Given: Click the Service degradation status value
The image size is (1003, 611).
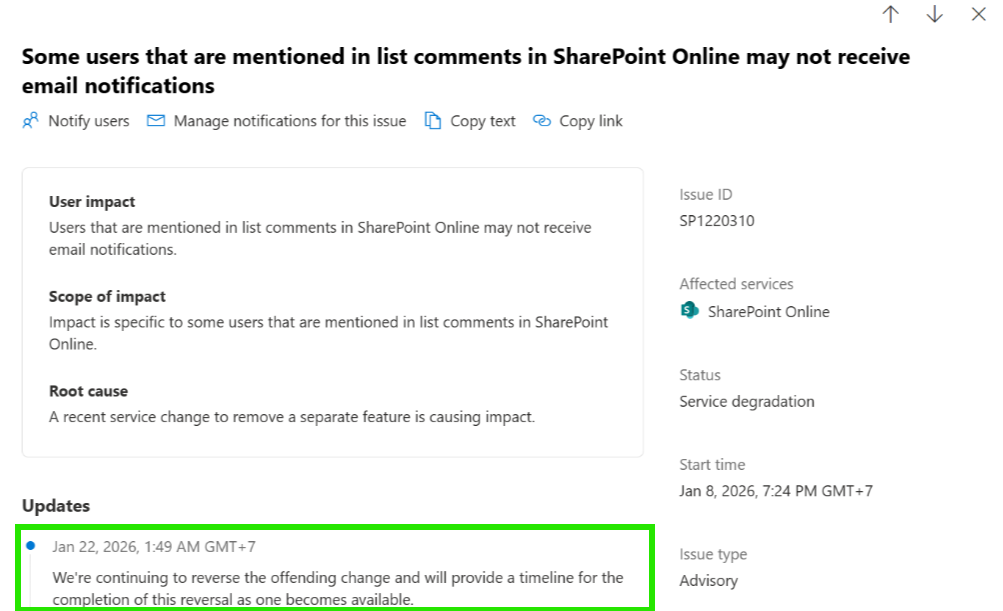Looking at the screenshot, I should click(746, 402).
